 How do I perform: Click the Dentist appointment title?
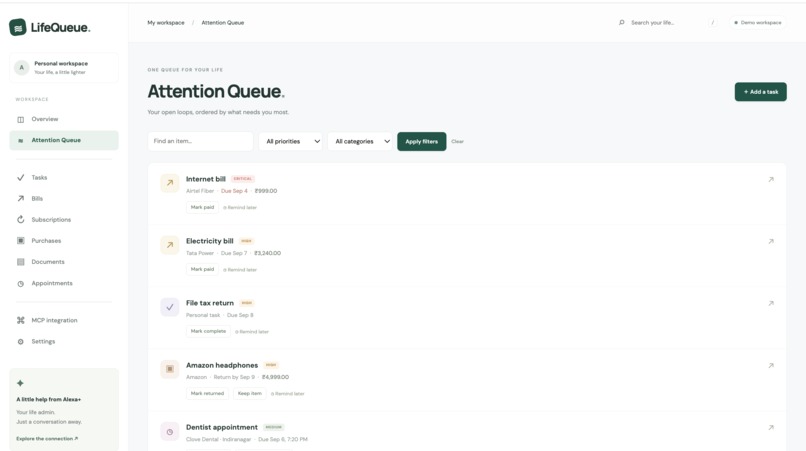click(x=222, y=427)
